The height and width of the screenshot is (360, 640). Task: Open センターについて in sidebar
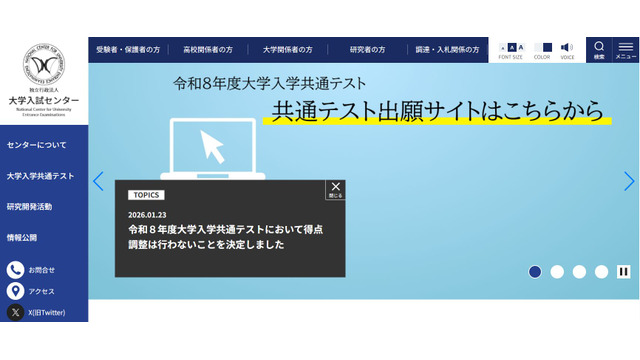(x=37, y=145)
